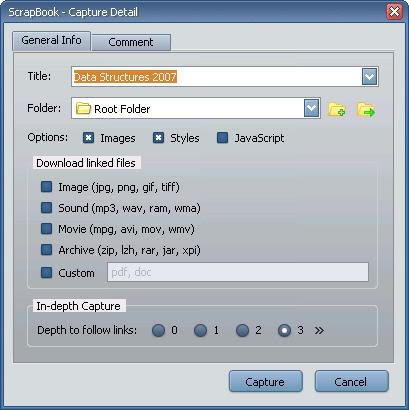409x410 pixels.
Task: Click the folder icon with green arrow
Action: point(366,110)
